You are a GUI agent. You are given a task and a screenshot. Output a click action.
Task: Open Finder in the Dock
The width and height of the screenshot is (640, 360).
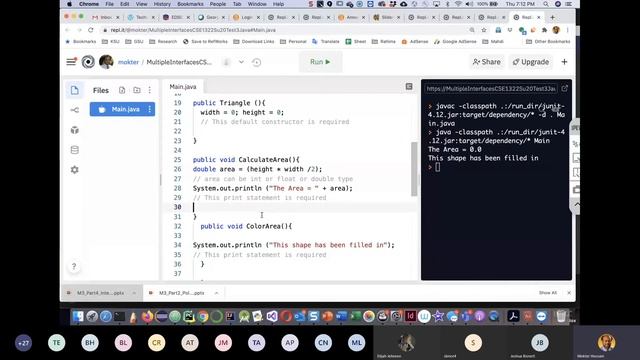[78, 316]
